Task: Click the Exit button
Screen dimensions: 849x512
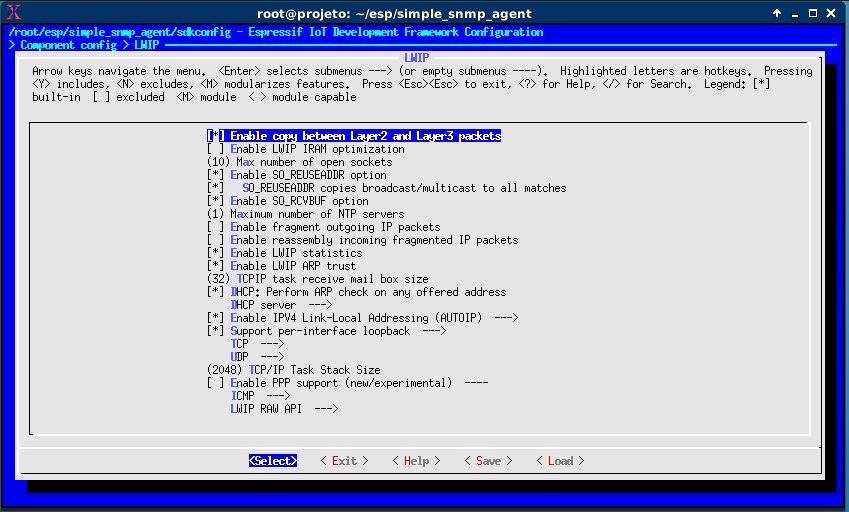Action: (344, 461)
